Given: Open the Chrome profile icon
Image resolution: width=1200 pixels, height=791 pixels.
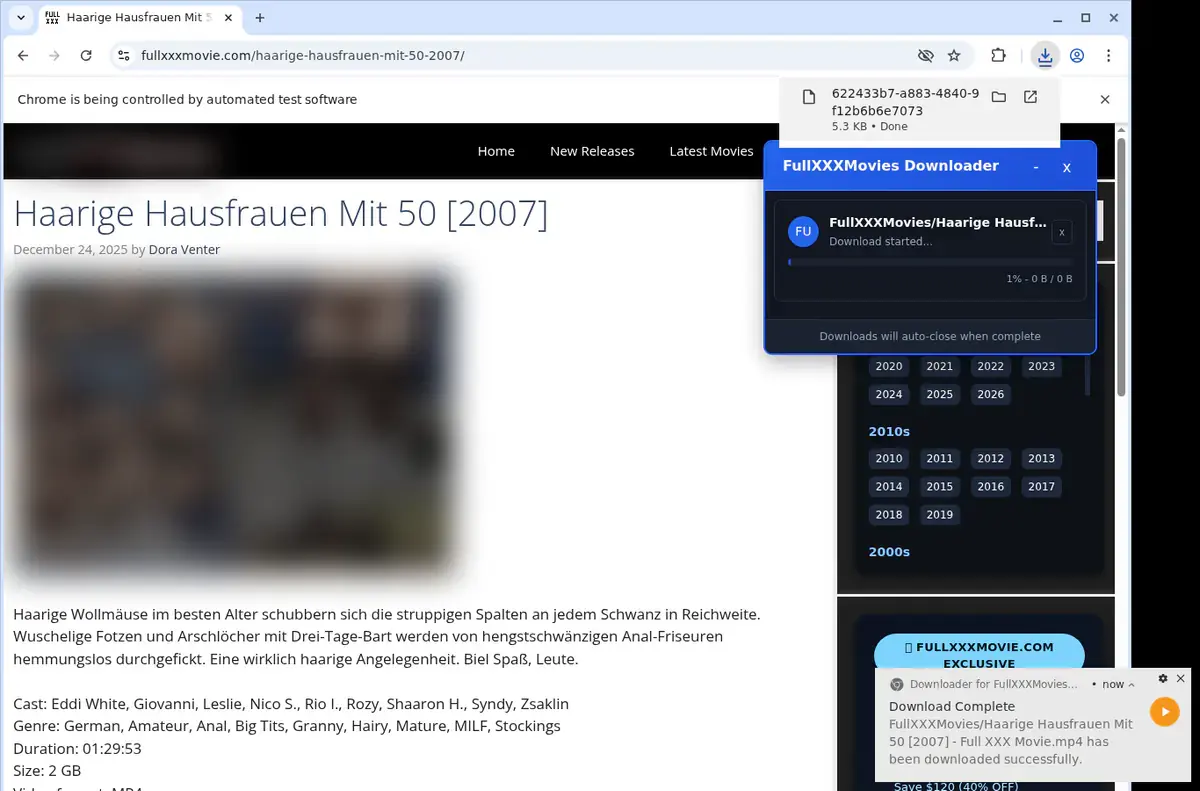Looking at the screenshot, I should [1077, 56].
